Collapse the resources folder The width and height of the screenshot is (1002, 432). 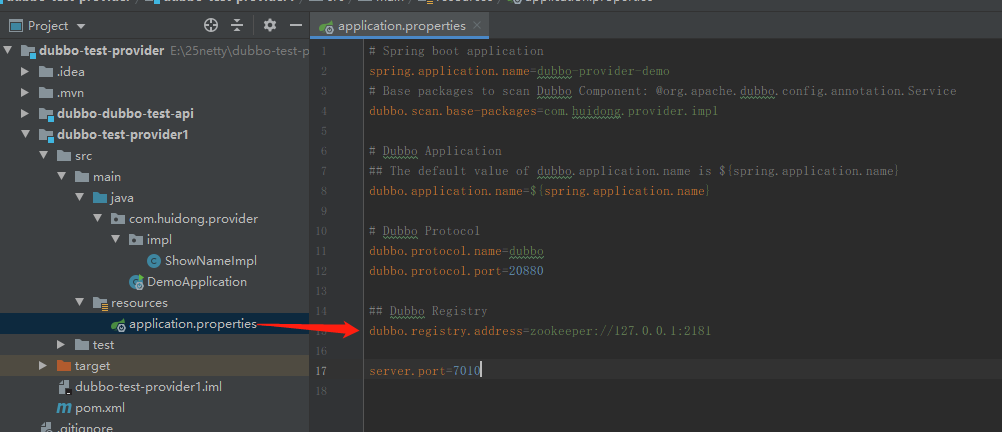[x=79, y=303]
